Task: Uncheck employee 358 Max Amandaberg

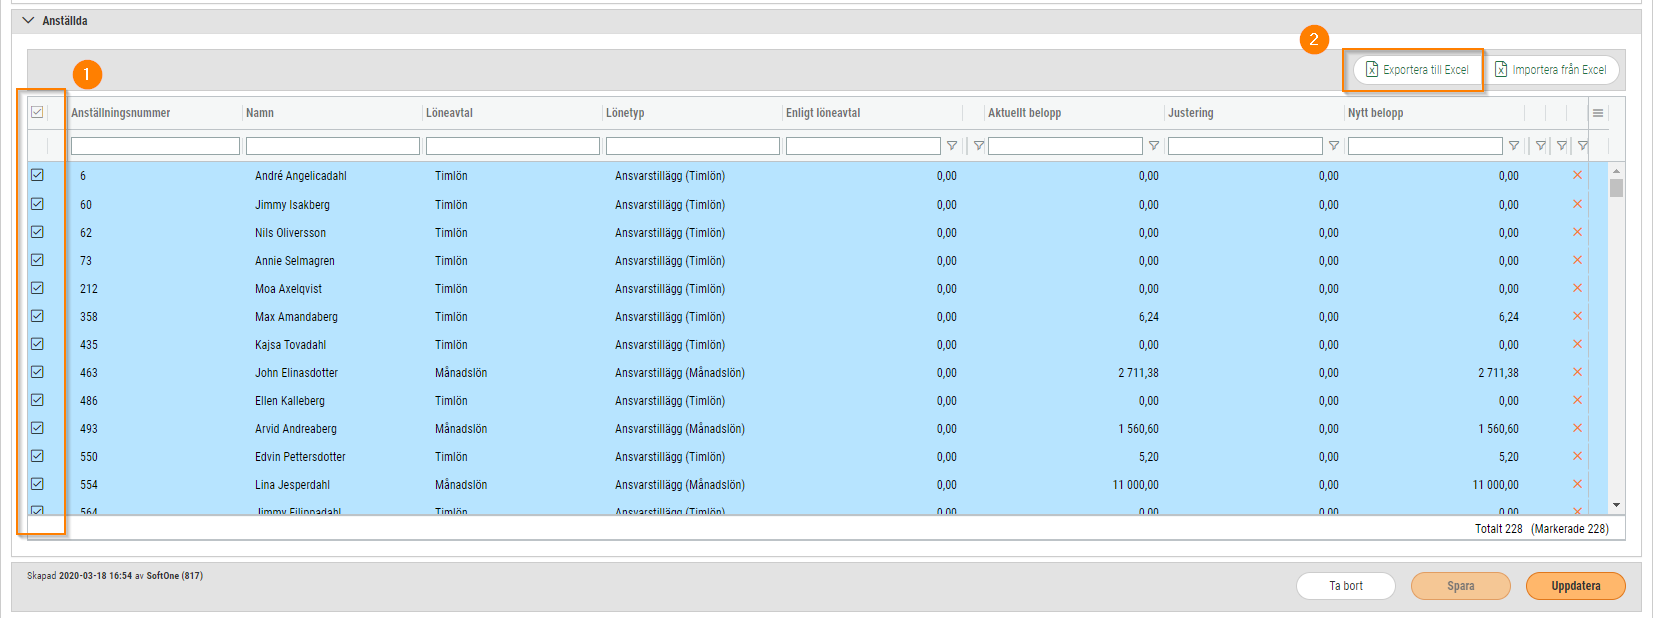Action: (x=37, y=316)
